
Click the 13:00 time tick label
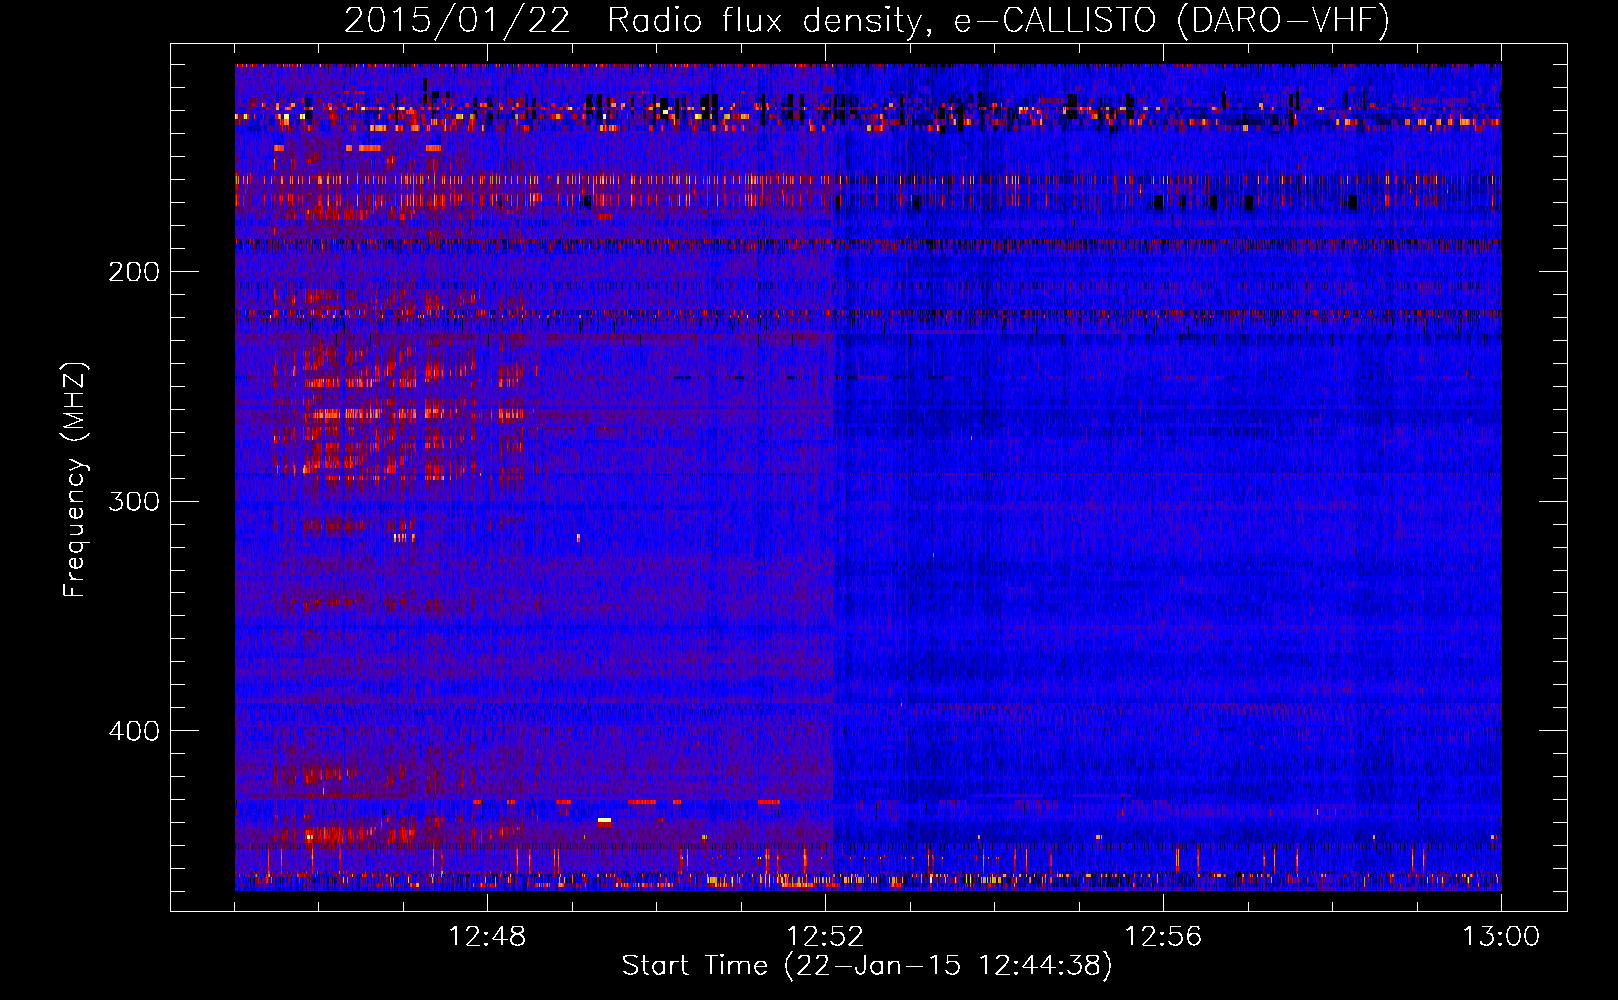[x=1501, y=936]
